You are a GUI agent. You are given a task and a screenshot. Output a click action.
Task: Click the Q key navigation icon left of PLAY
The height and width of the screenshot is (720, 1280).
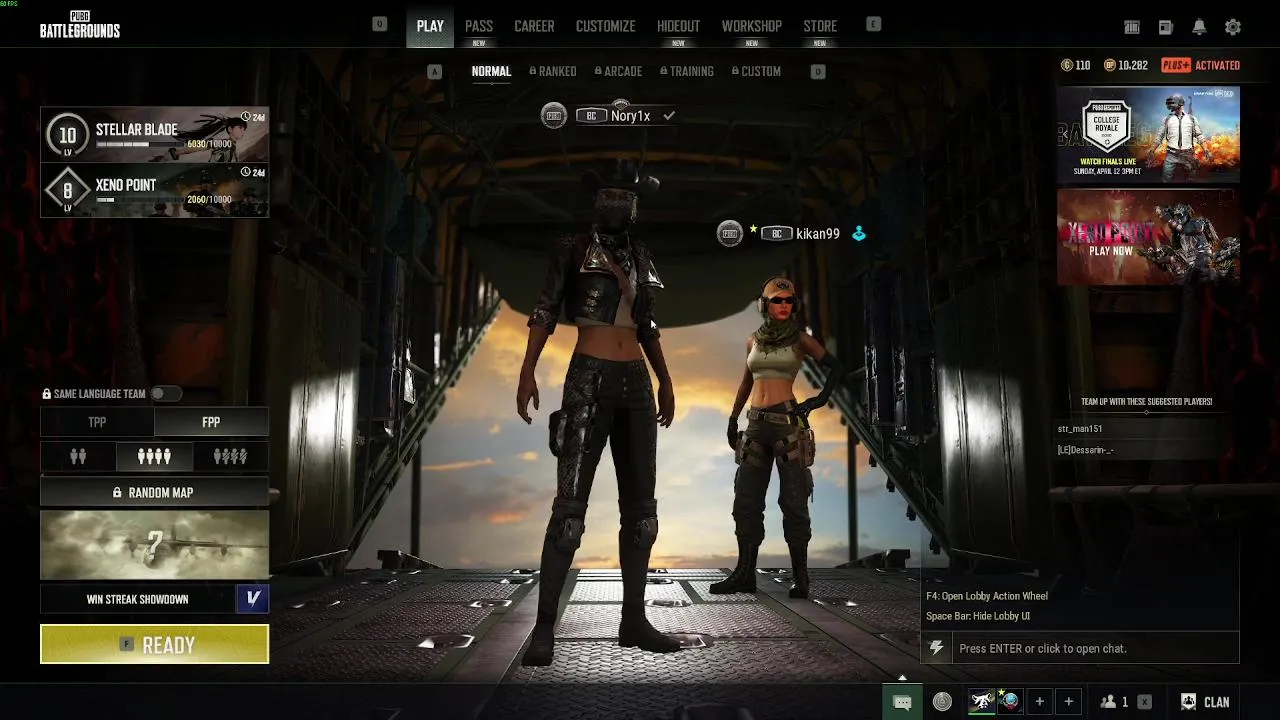[x=379, y=24]
